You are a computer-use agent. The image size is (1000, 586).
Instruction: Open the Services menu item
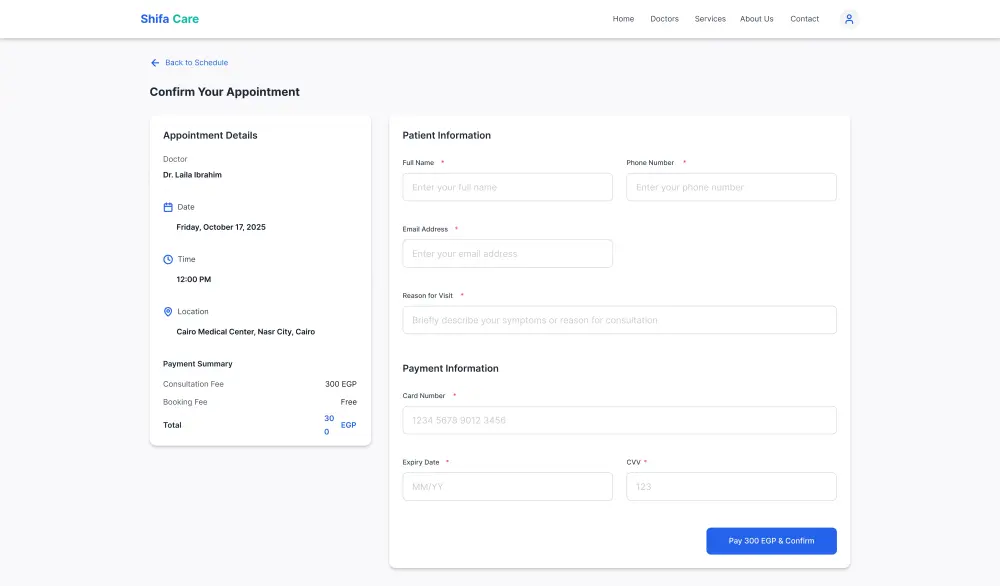click(x=710, y=19)
